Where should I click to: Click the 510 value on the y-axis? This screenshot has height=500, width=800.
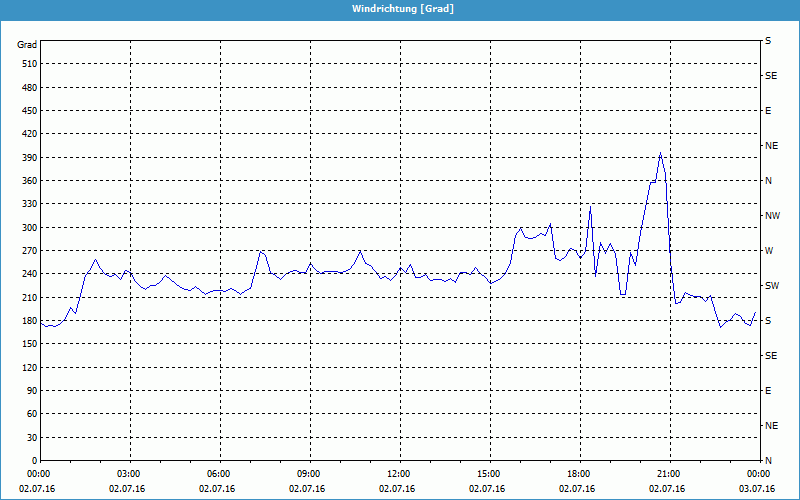point(27,64)
